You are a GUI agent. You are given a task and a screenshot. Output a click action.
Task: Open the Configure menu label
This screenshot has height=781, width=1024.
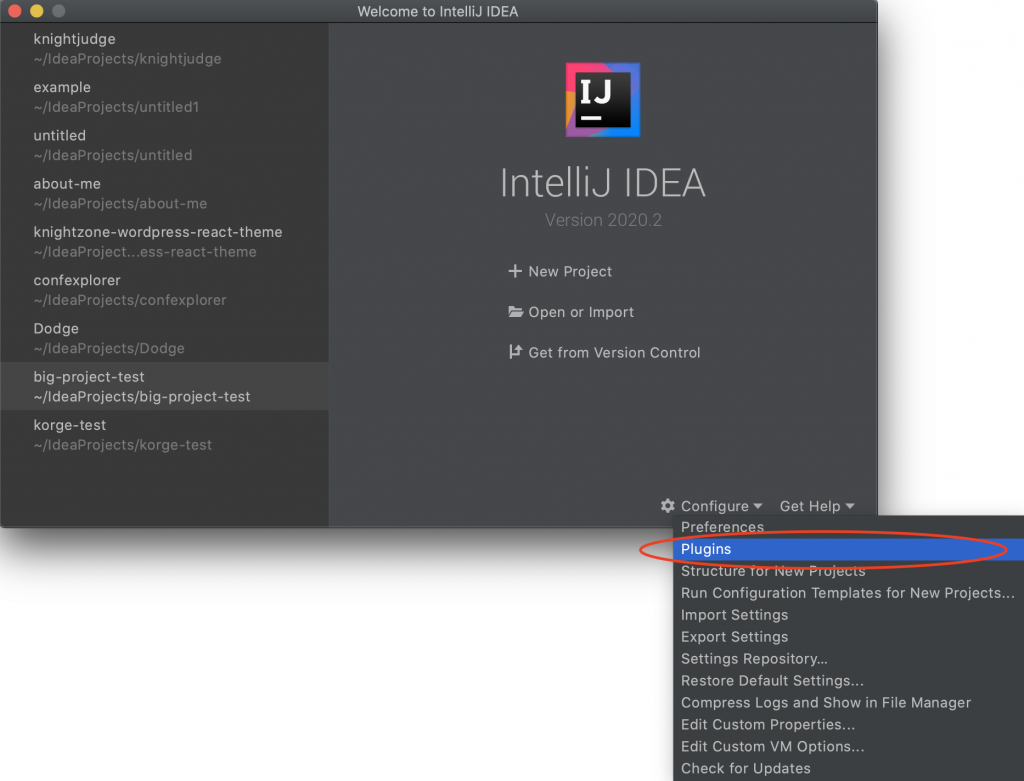click(x=714, y=506)
